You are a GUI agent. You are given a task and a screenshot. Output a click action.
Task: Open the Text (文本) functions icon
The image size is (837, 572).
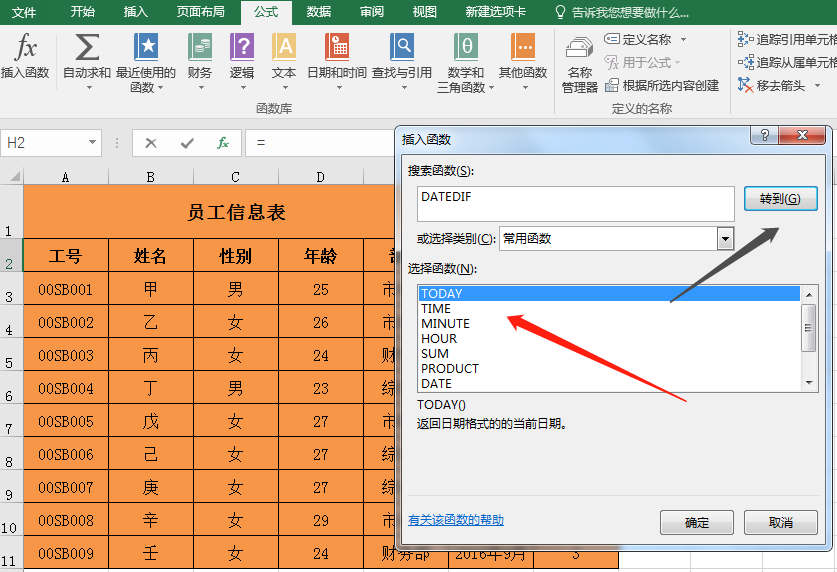pos(284,46)
